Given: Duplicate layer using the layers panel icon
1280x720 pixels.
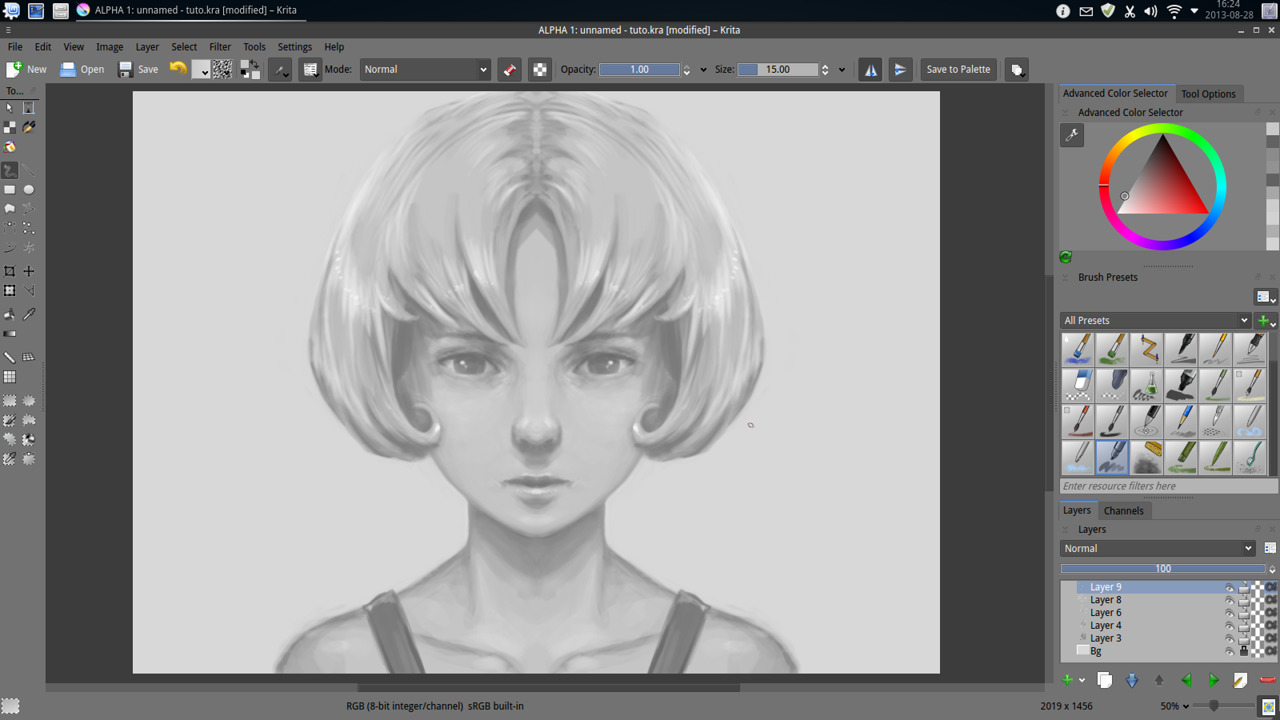Looking at the screenshot, I should [1105, 680].
